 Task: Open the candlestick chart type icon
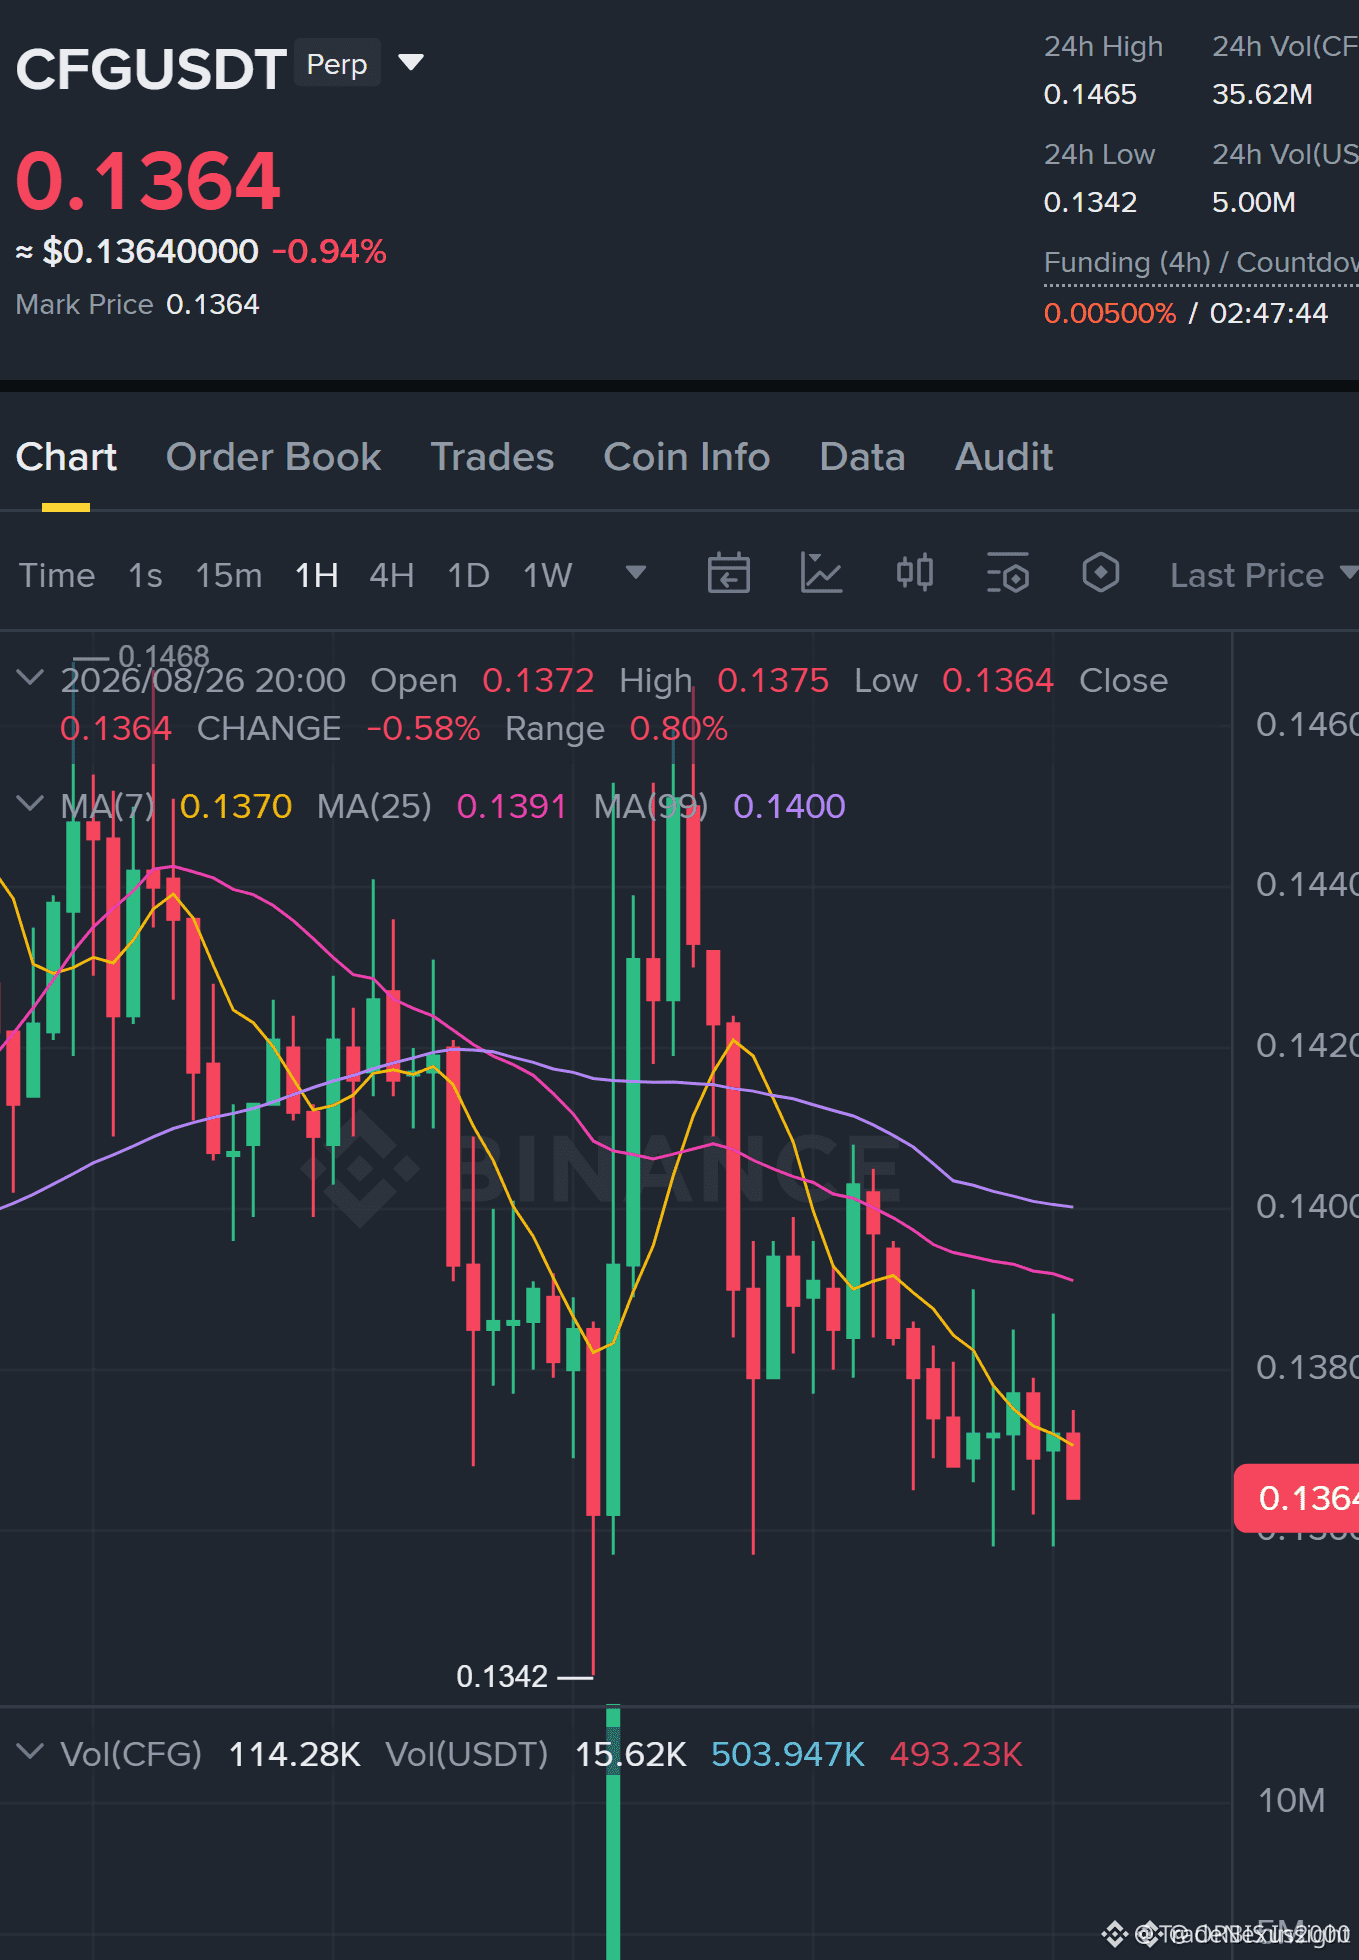(x=915, y=573)
